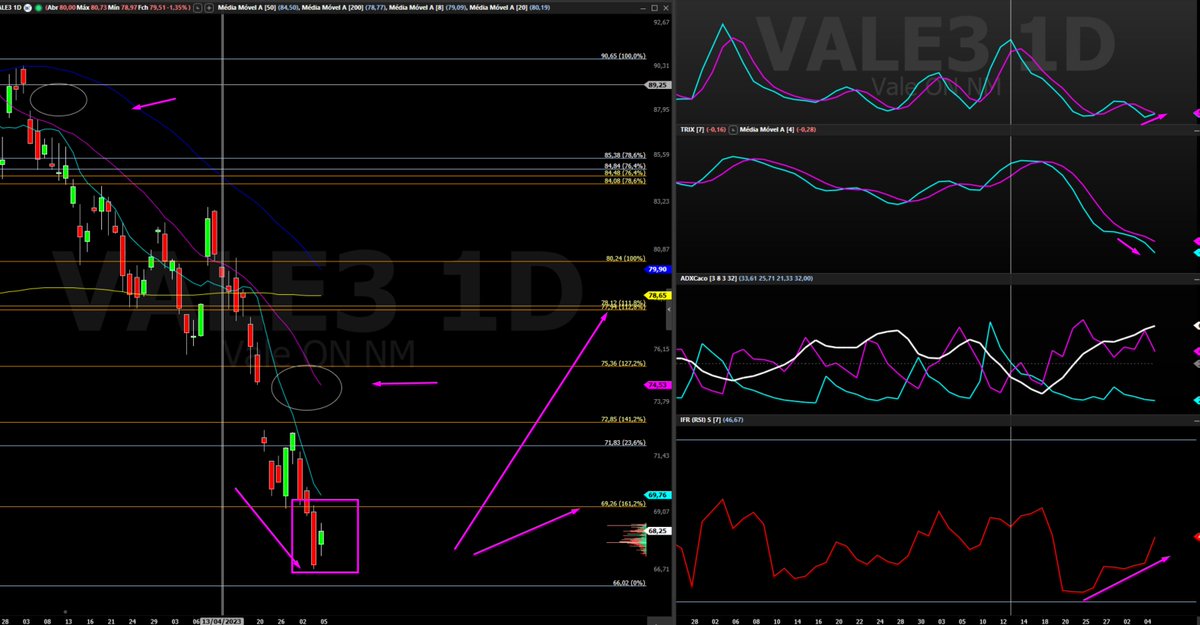
Task: Click the red RSI value marker on right axis
Action: pos(1196,538)
